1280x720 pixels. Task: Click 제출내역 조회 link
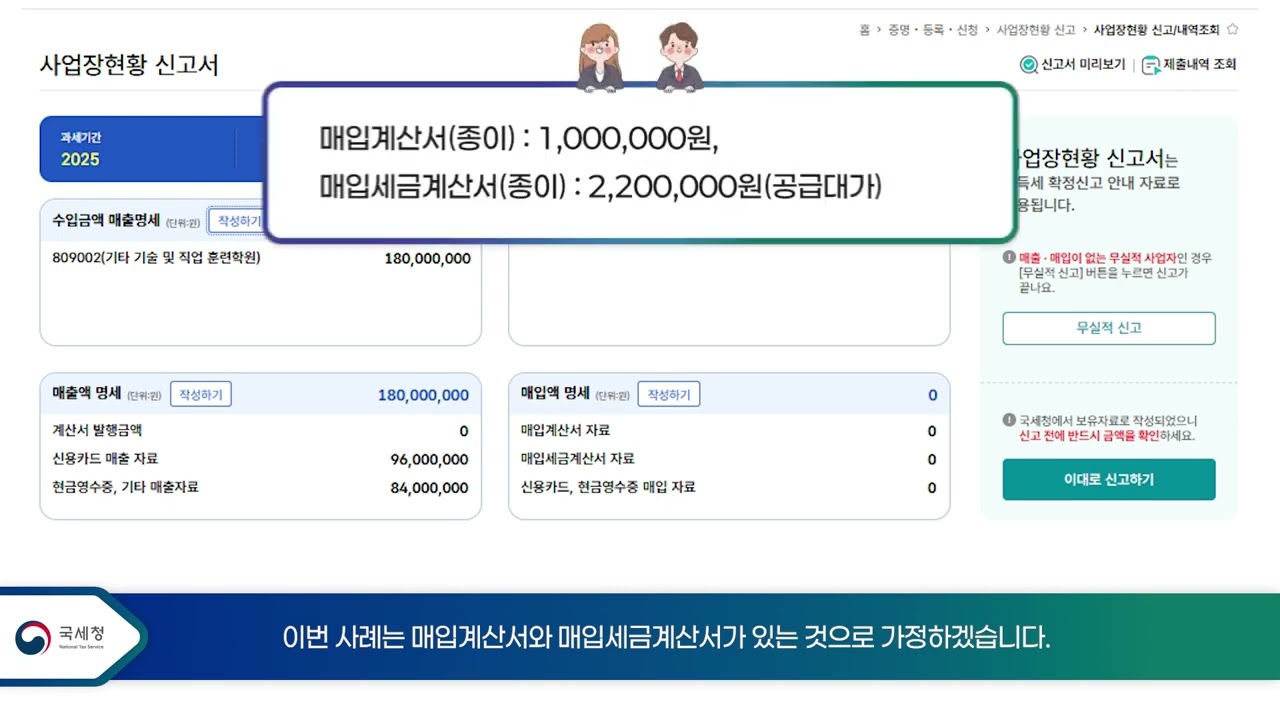click(x=1200, y=65)
